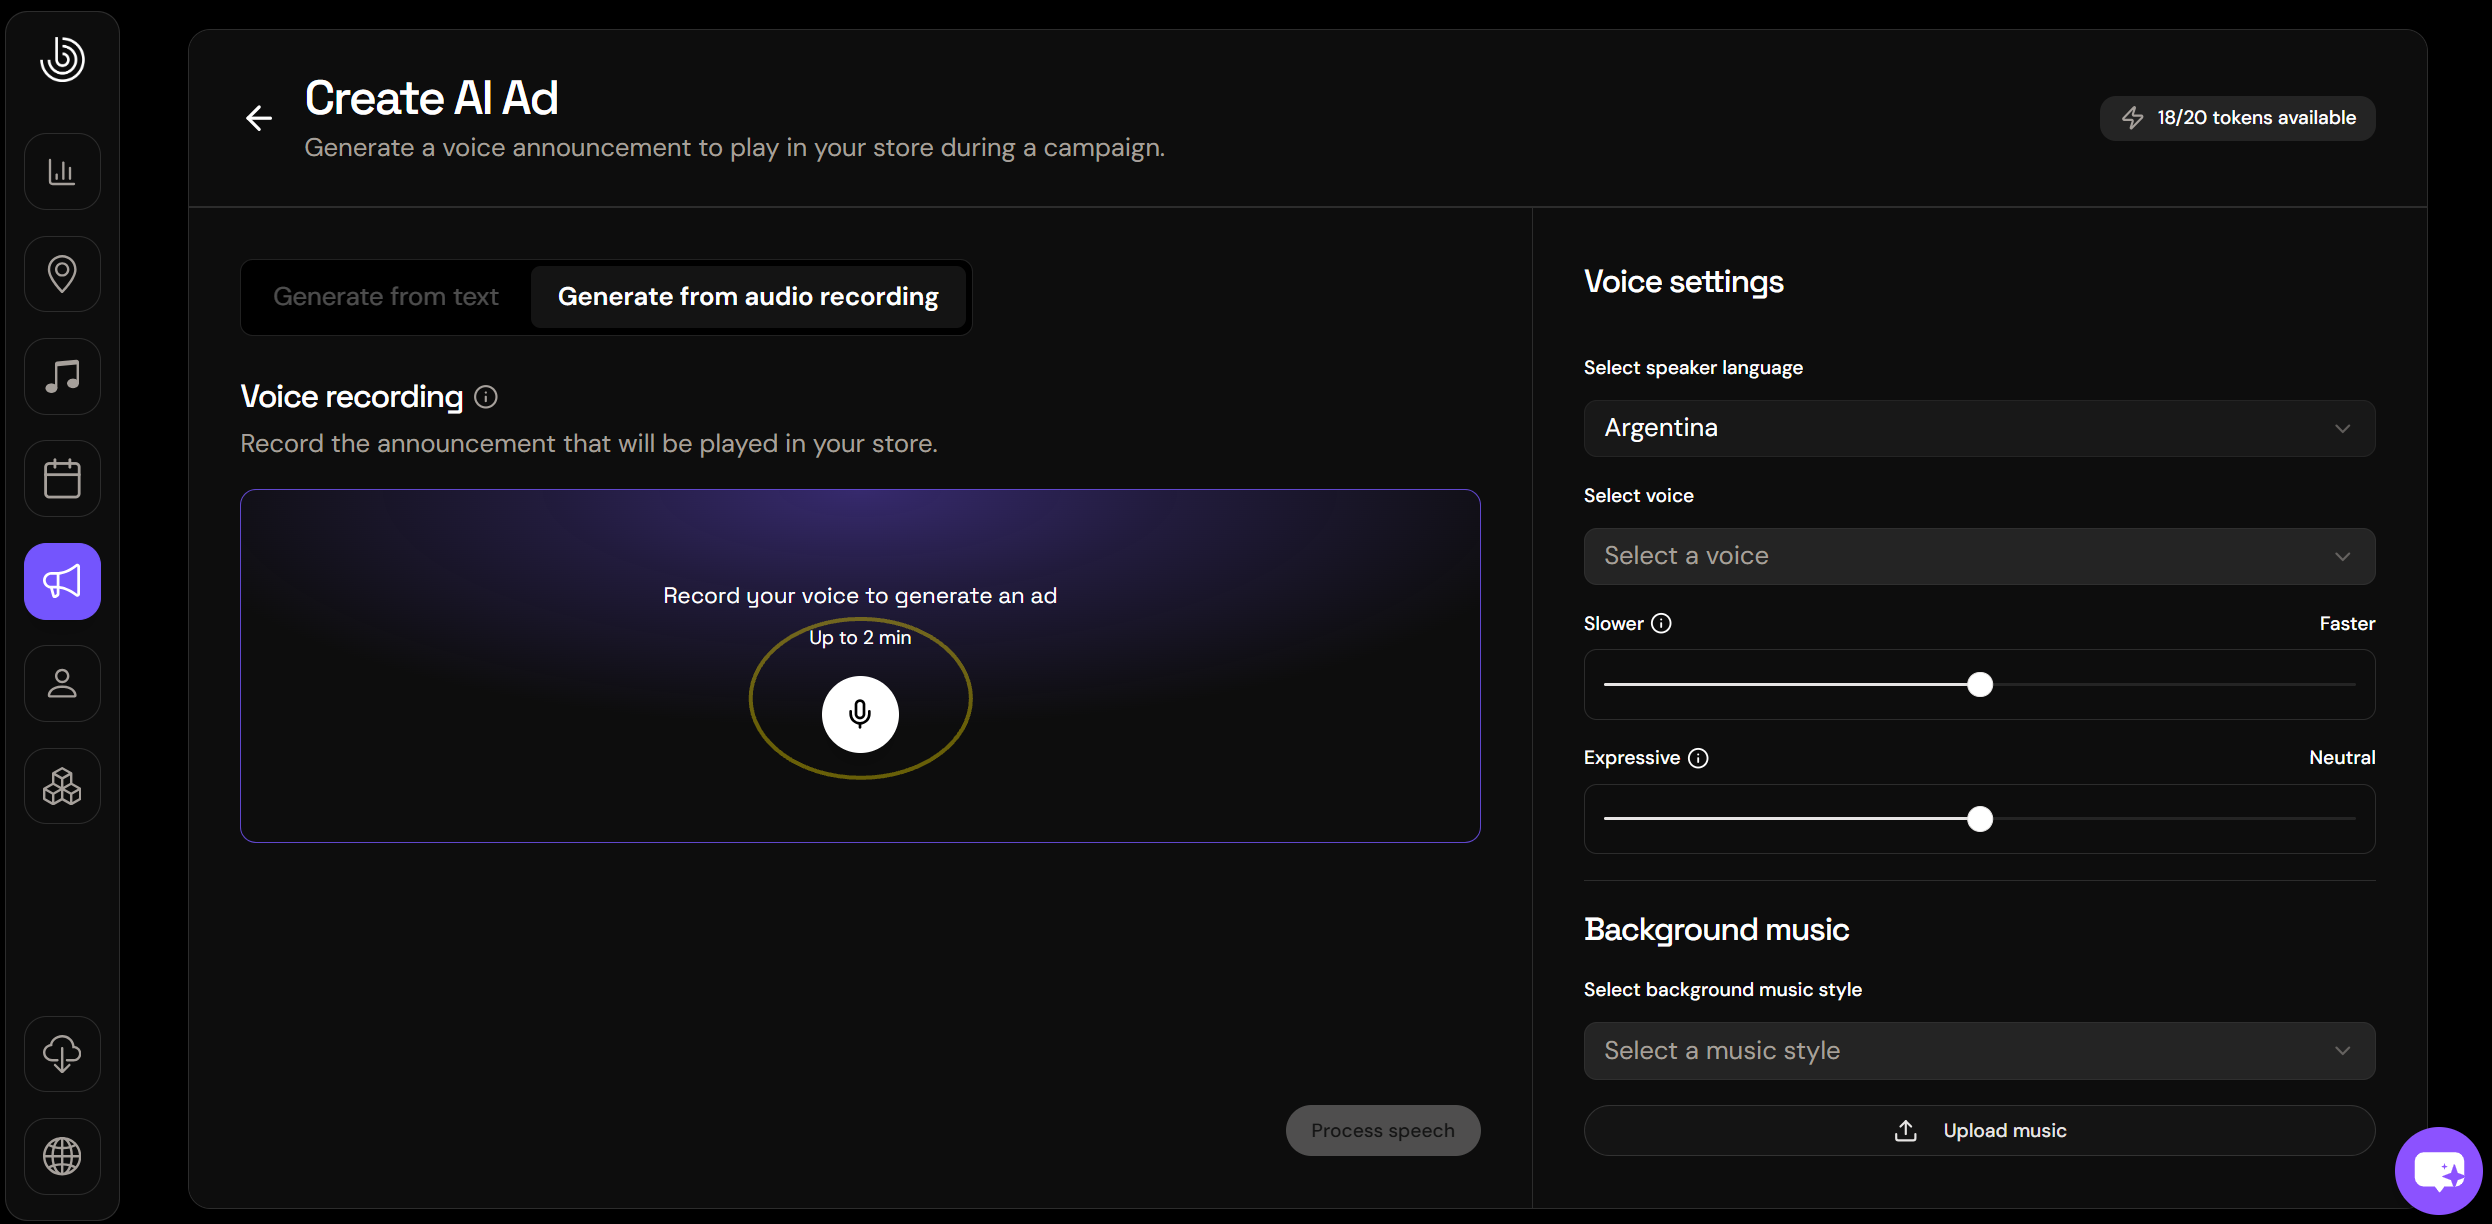The image size is (2492, 1224).
Task: Start recording with the microphone button
Action: pos(860,714)
